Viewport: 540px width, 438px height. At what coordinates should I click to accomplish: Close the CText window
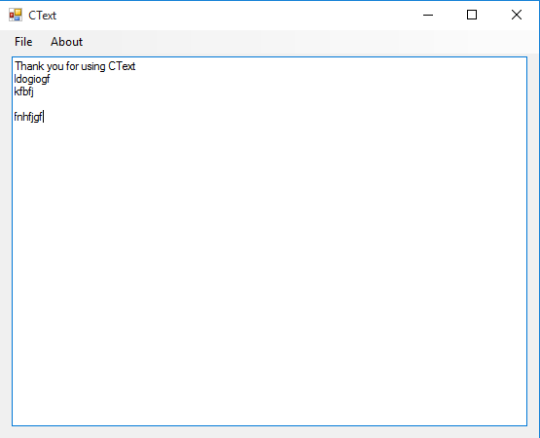coord(516,15)
